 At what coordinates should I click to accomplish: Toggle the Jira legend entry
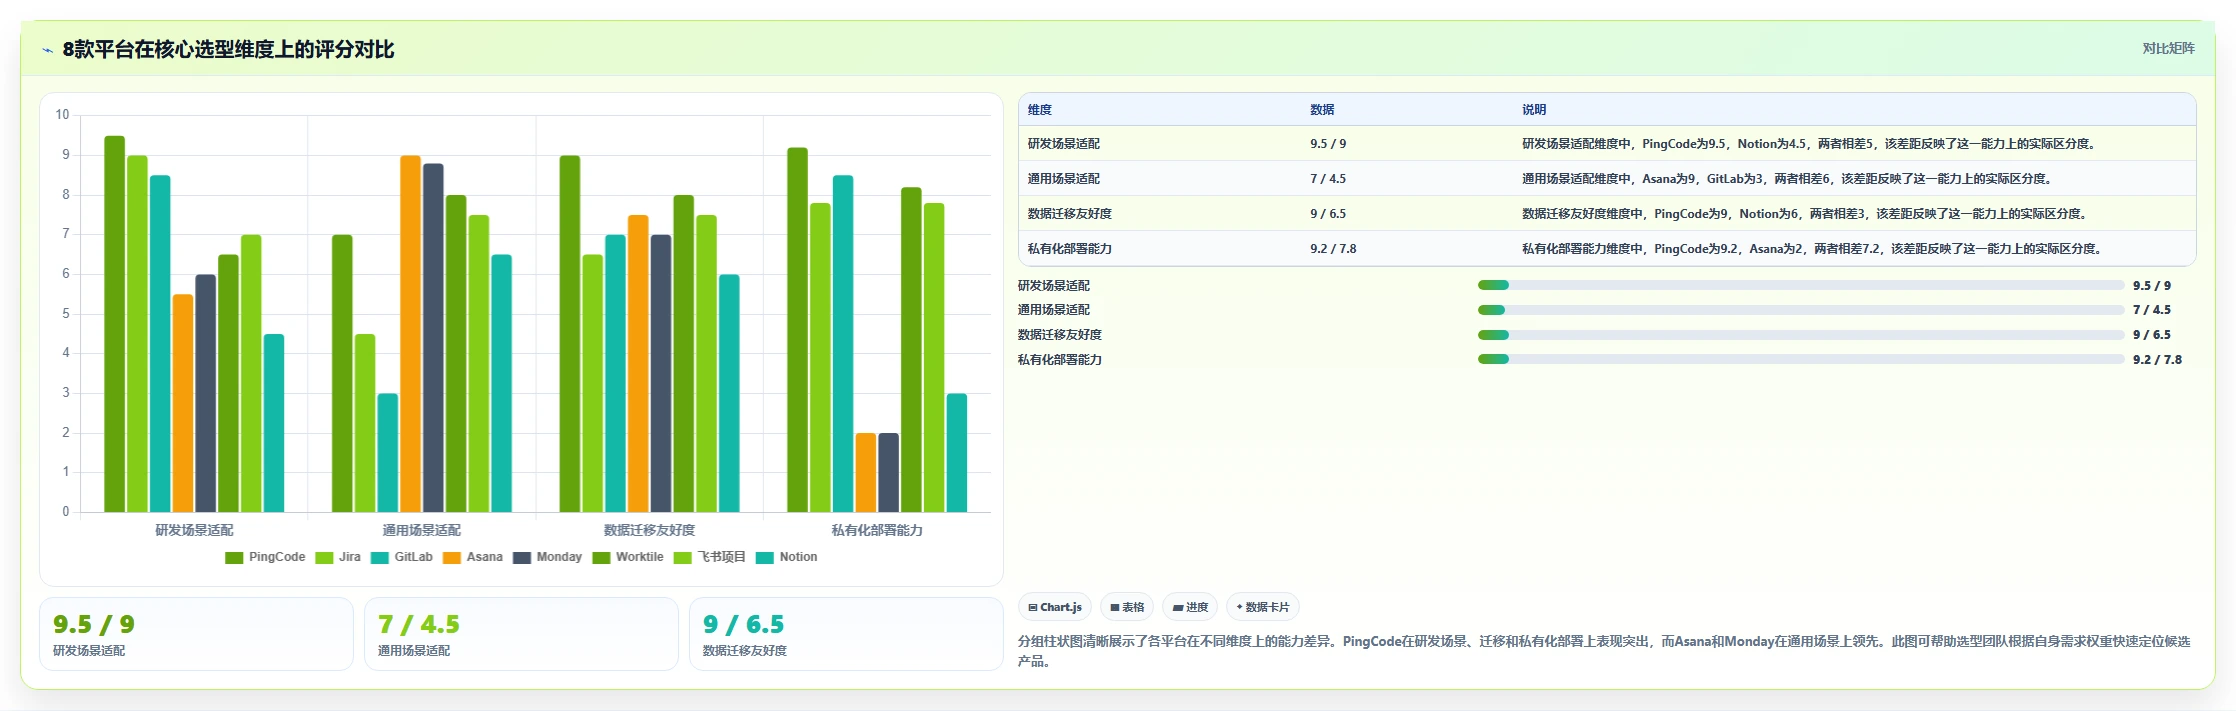click(338, 557)
